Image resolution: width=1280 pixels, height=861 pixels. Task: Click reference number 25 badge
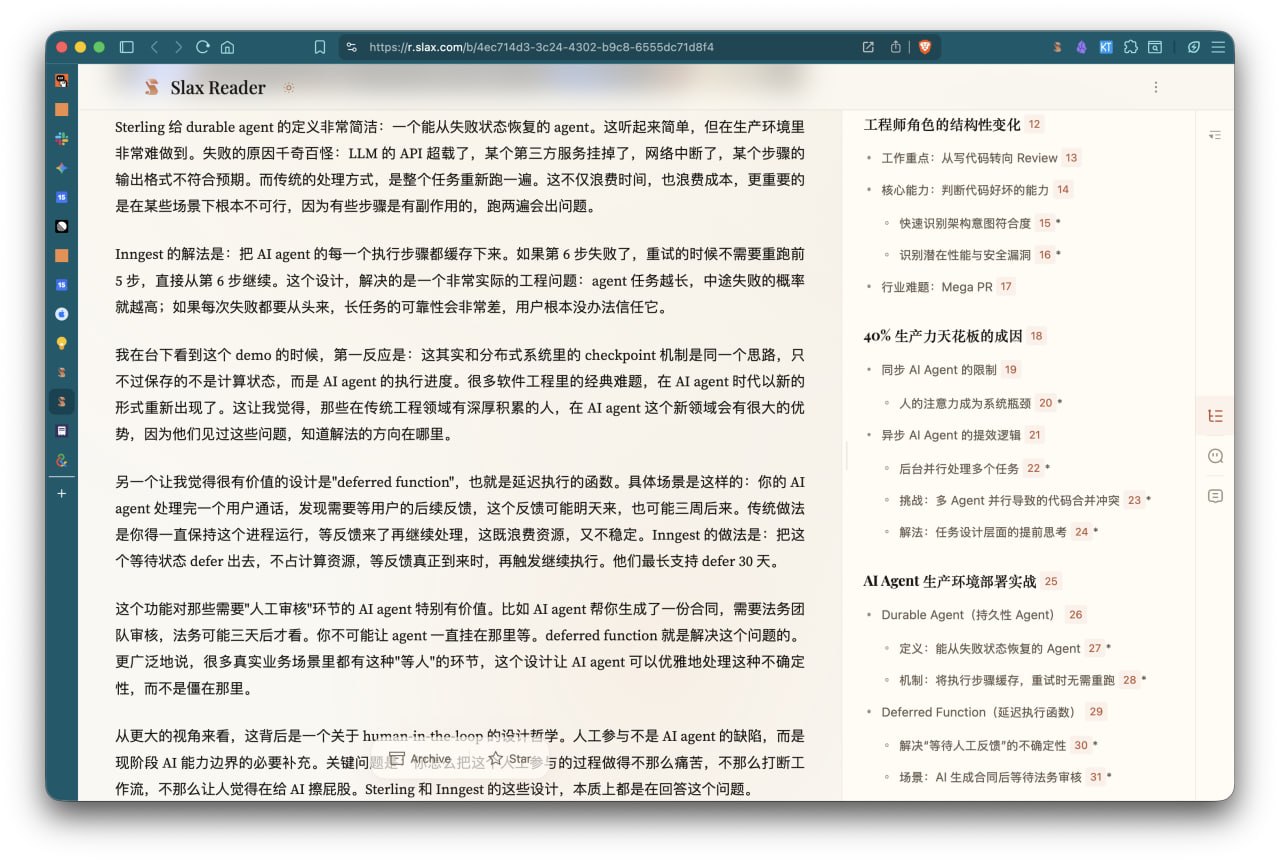pyautogui.click(x=1050, y=581)
